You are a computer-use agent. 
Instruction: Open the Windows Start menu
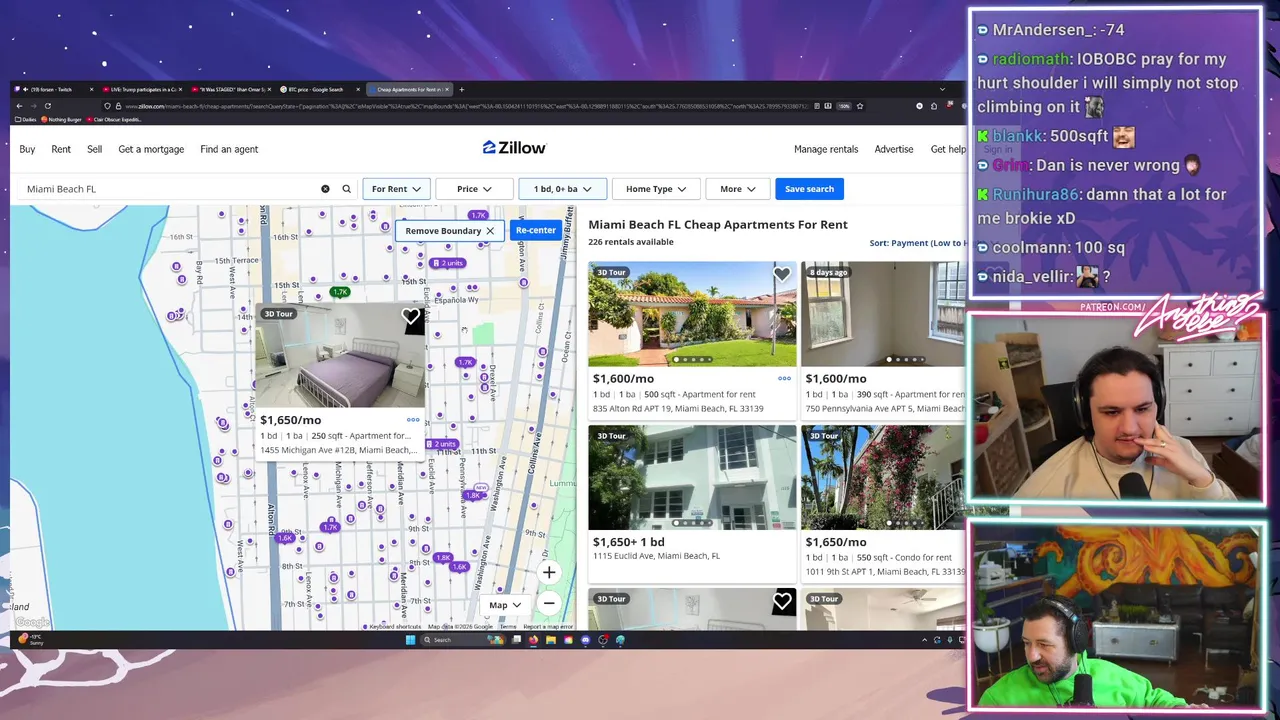click(x=410, y=640)
